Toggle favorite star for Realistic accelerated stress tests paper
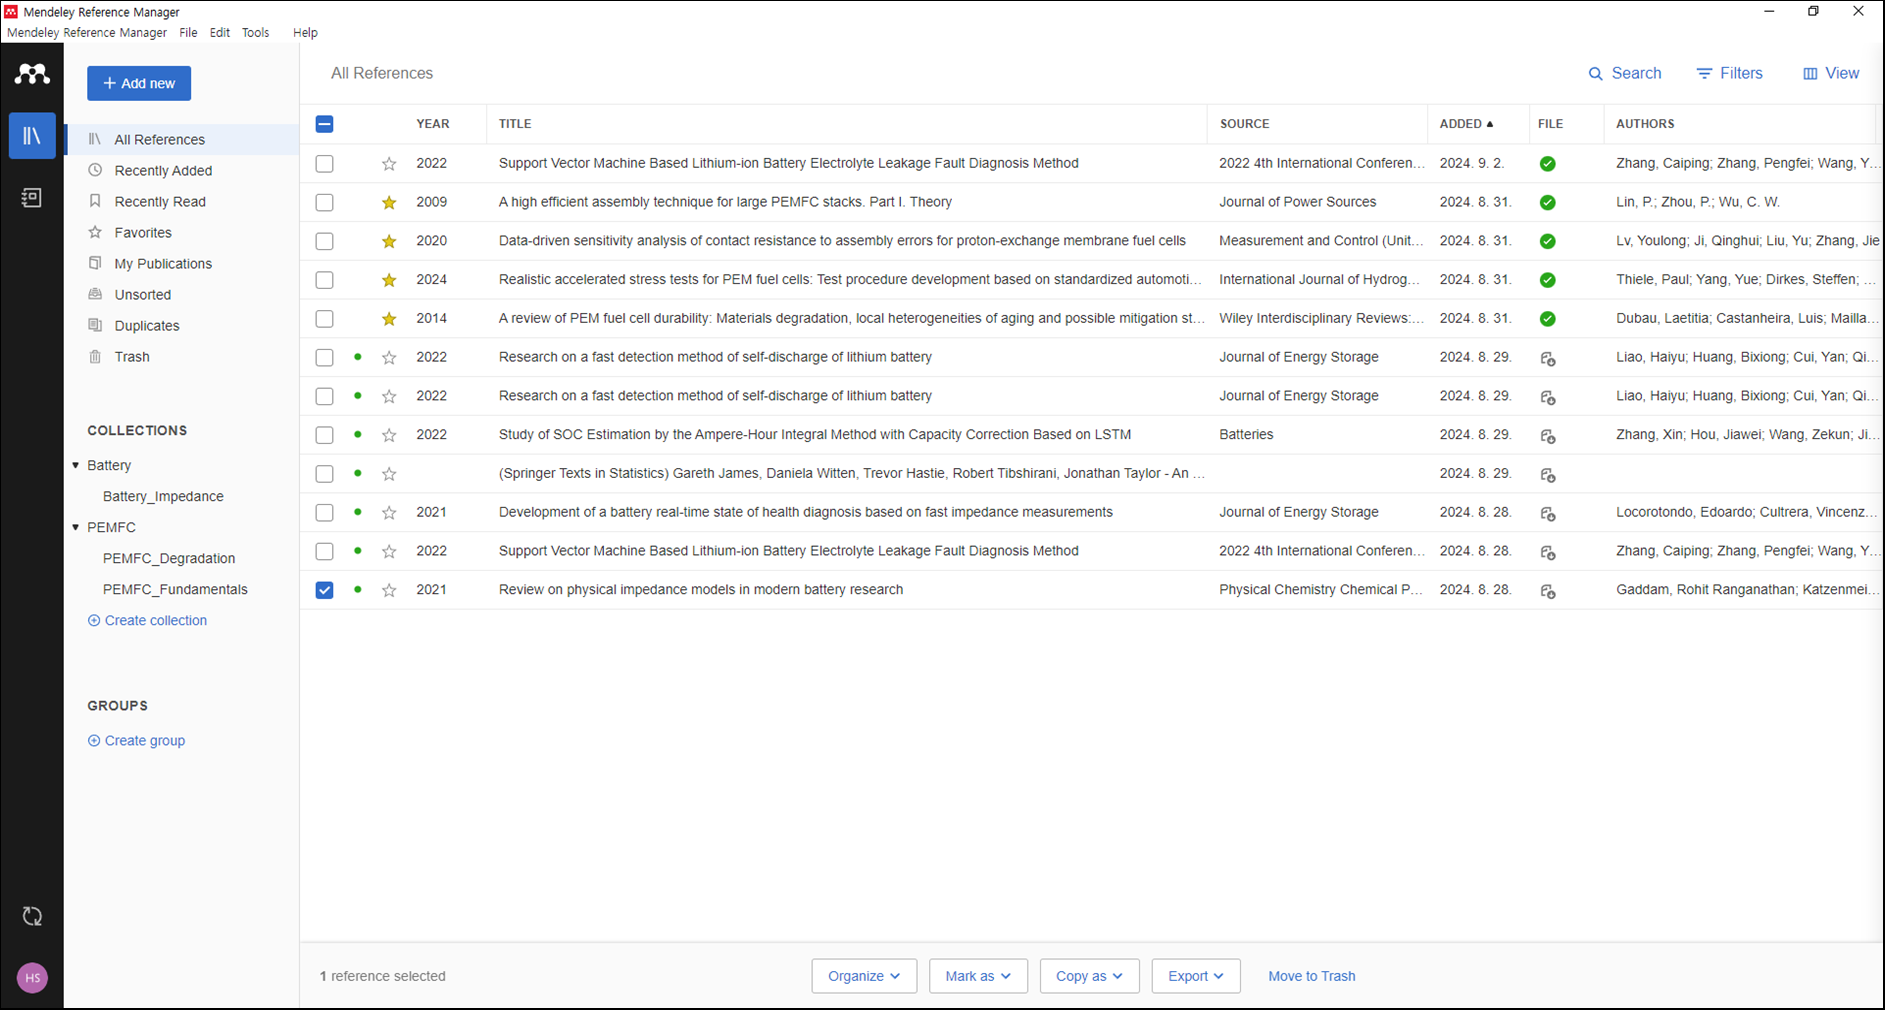This screenshot has height=1010, width=1885. (x=389, y=281)
